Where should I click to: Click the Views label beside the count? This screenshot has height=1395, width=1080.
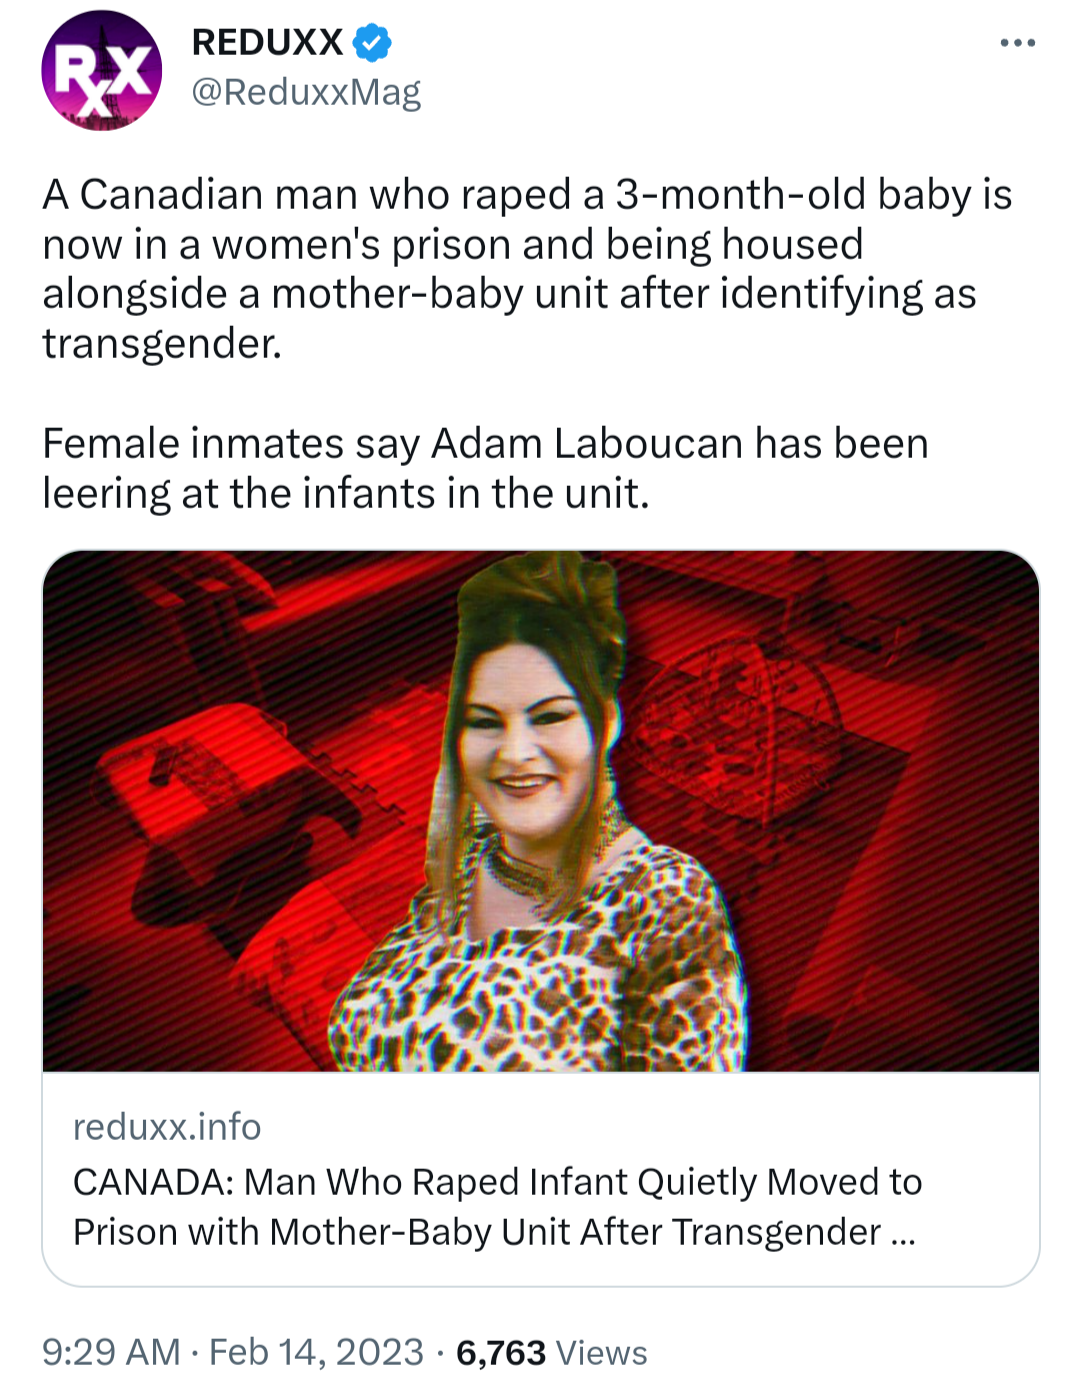point(601,1353)
